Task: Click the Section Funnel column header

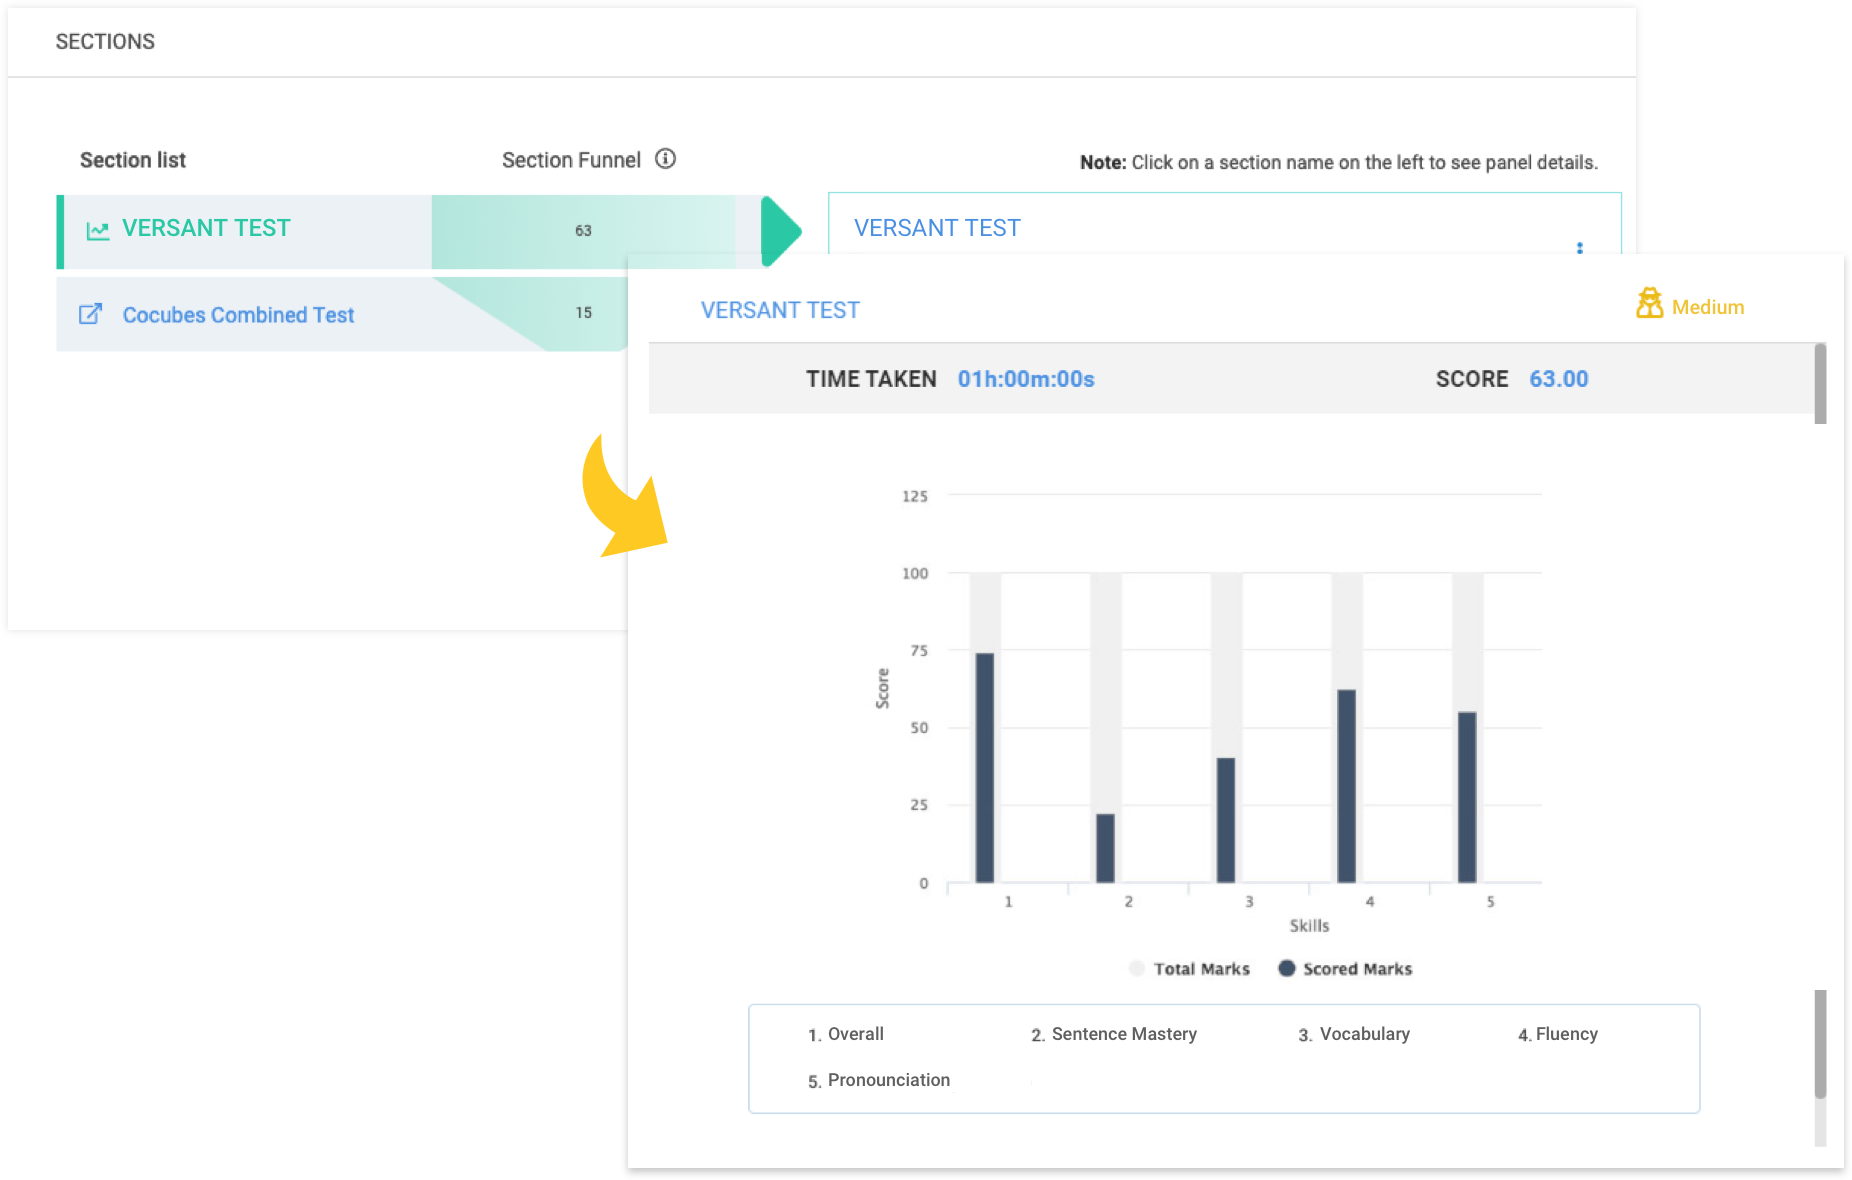Action: pos(571,160)
